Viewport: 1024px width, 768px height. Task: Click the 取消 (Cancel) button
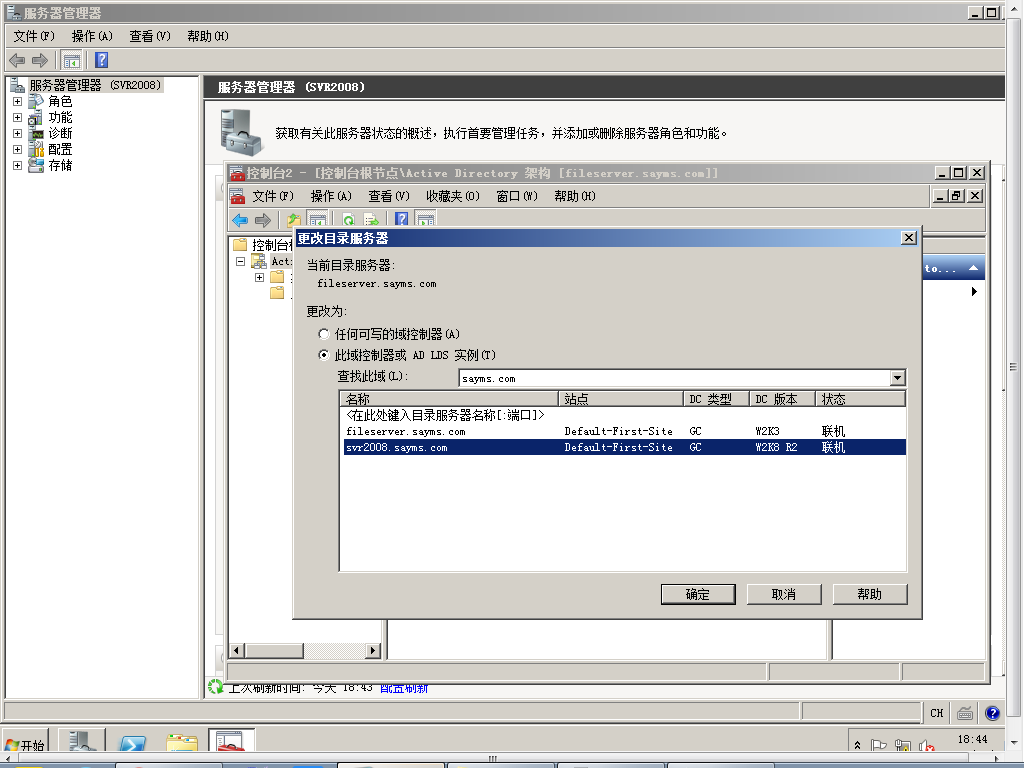784,594
